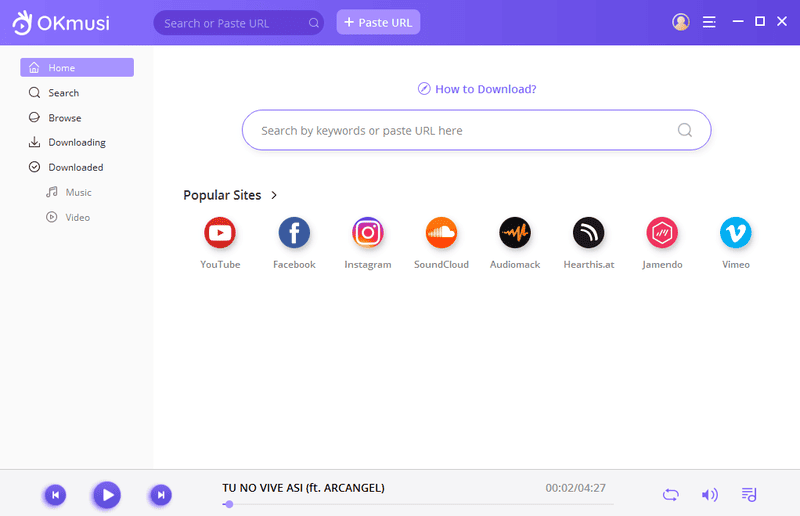This screenshot has width=800, height=516.
Task: Open the Jamendo site icon
Action: pyautogui.click(x=662, y=233)
